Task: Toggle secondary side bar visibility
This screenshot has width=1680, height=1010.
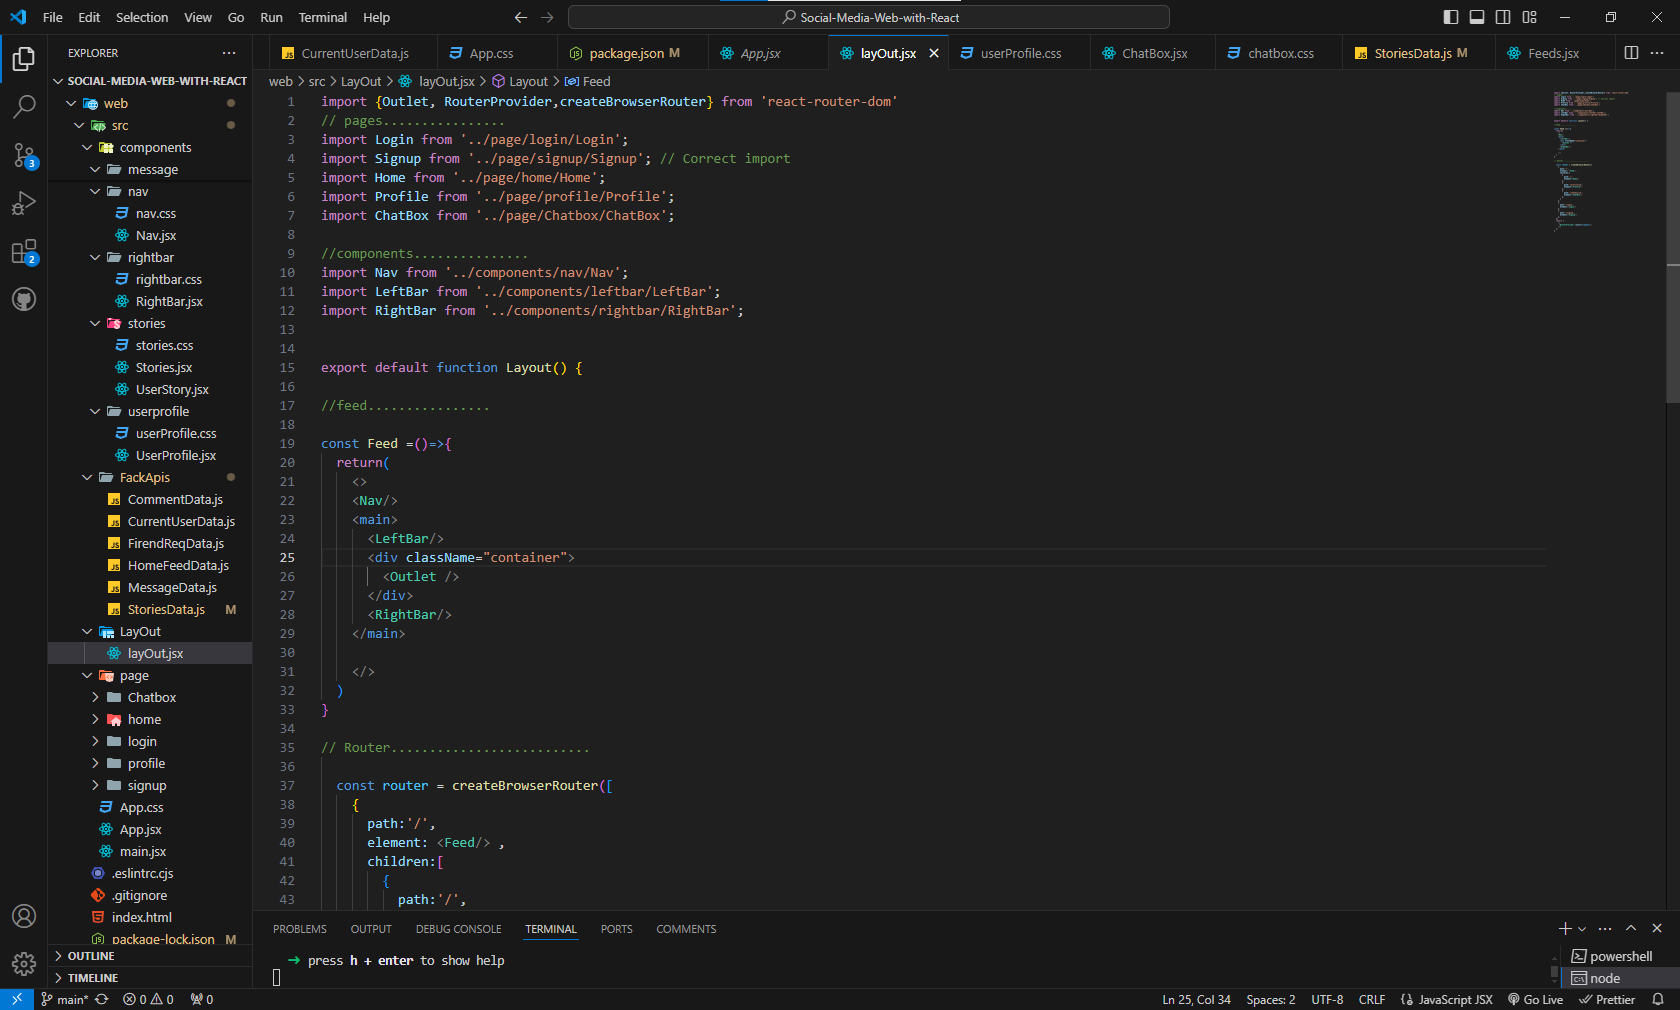Action: [x=1503, y=17]
